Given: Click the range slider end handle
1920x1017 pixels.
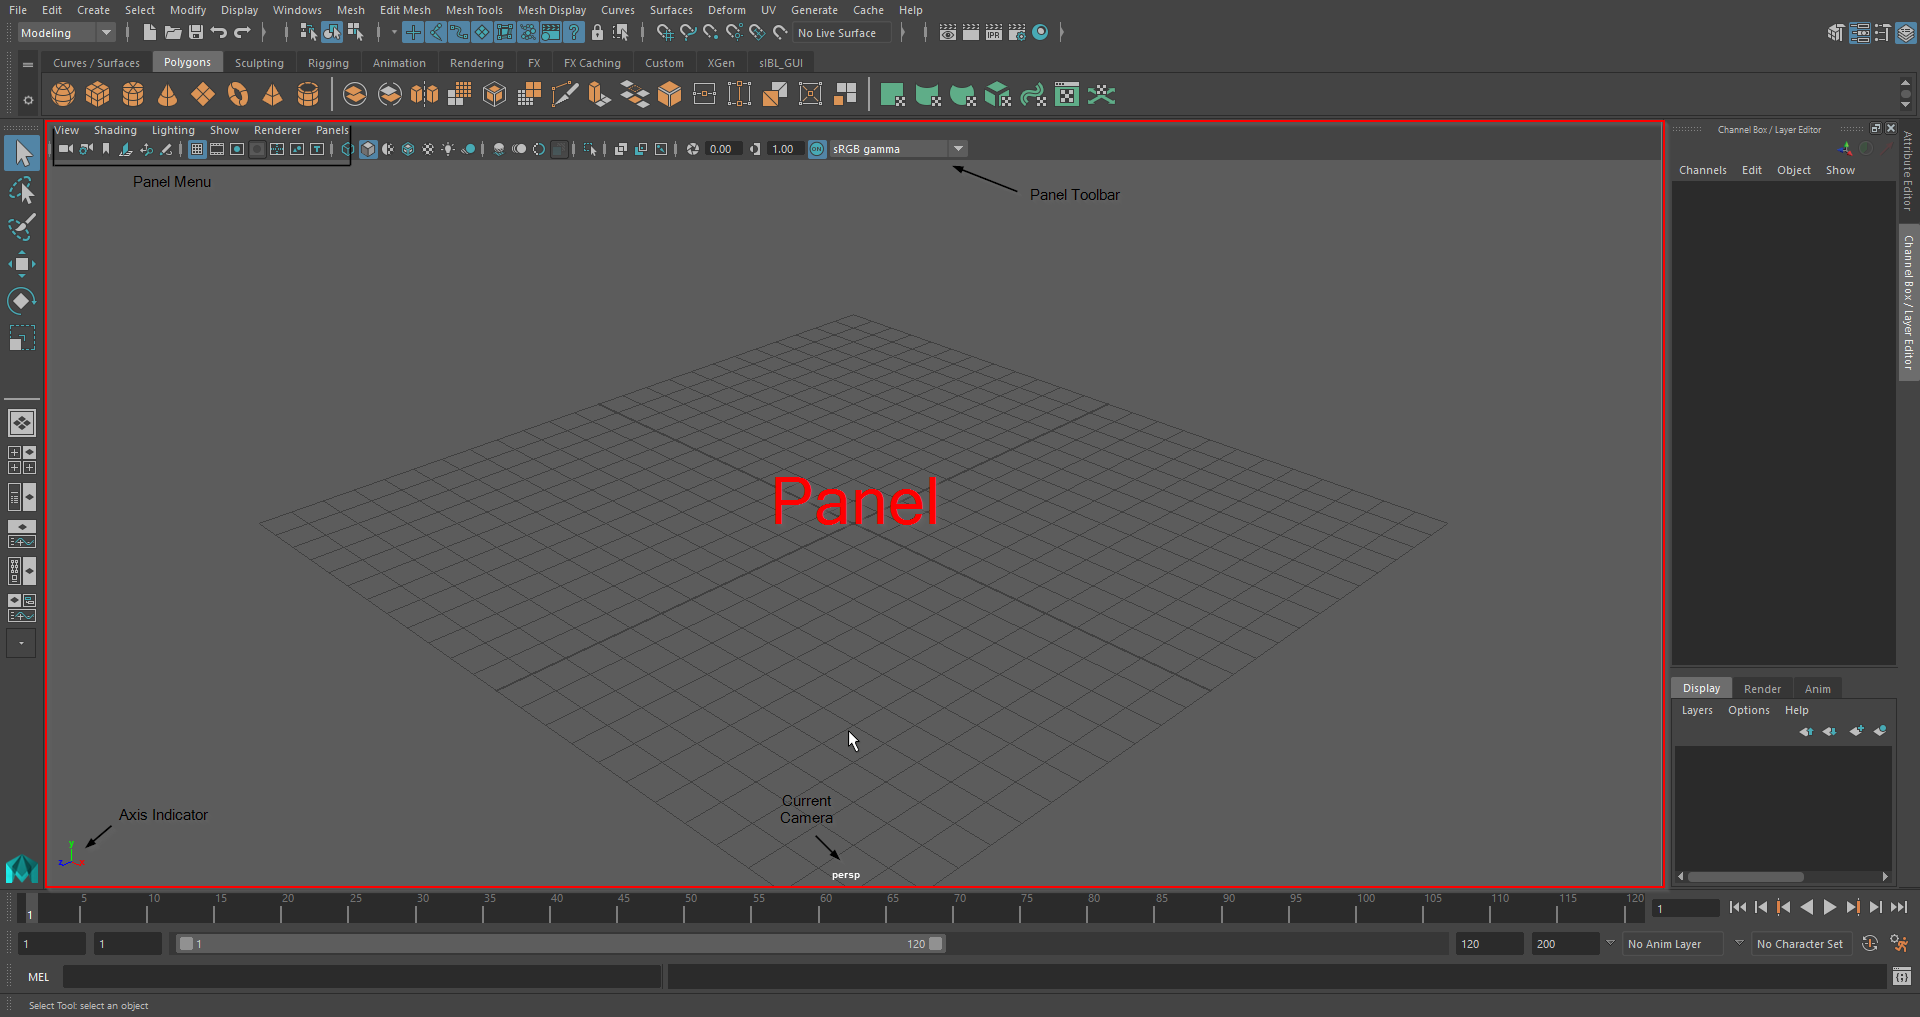Looking at the screenshot, I should tap(936, 943).
